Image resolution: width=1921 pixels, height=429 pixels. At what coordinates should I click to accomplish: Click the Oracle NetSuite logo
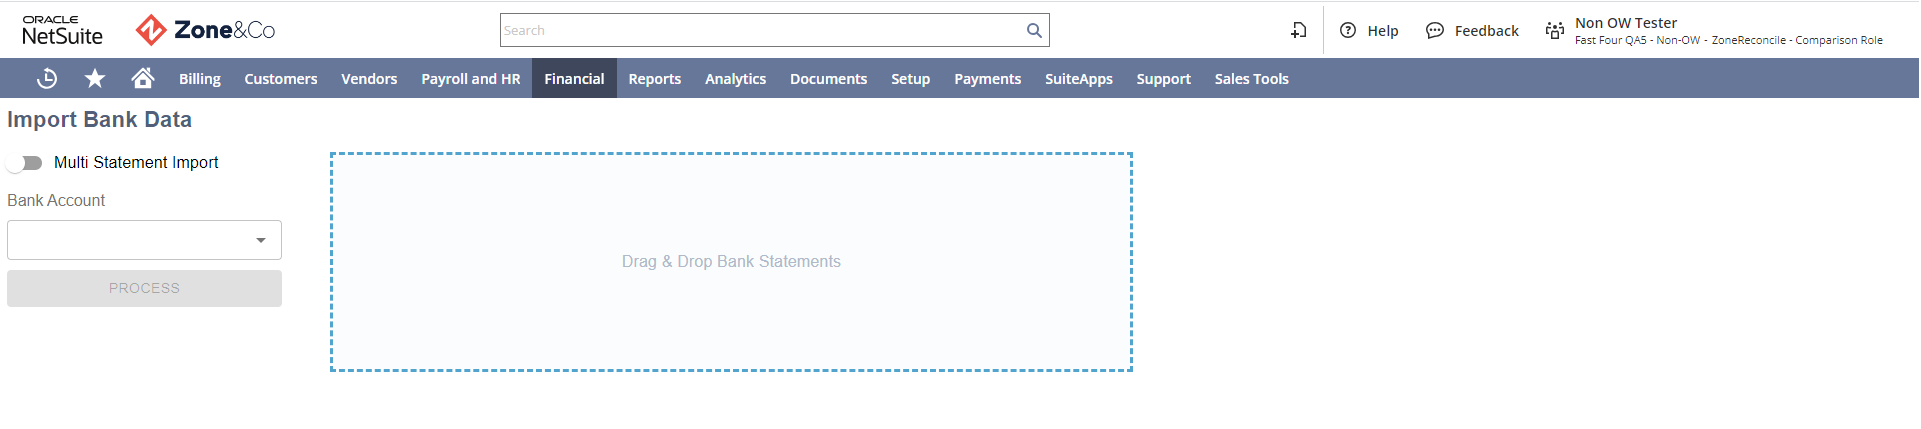tap(62, 30)
